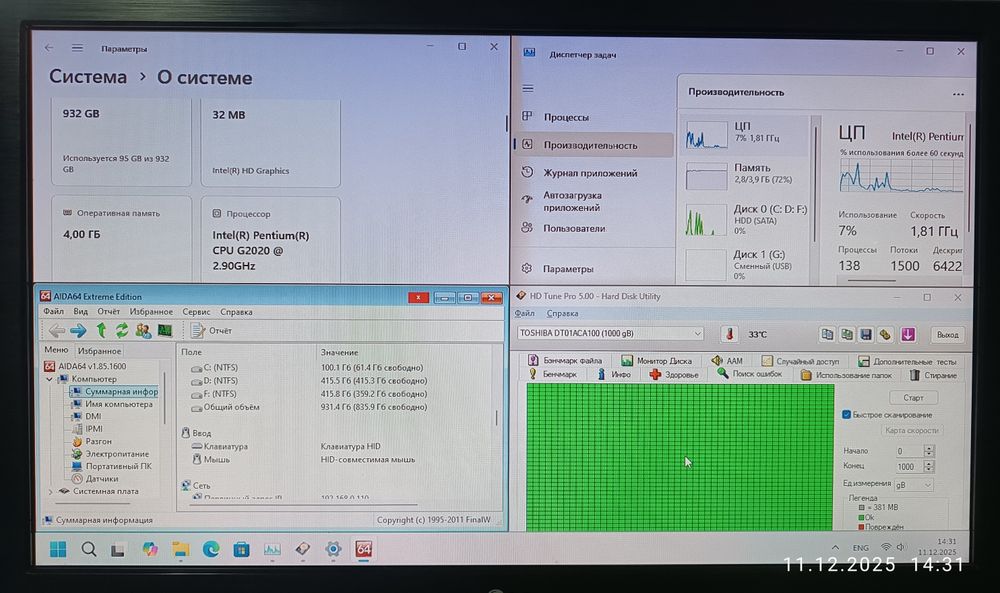Viewport: 1000px width, 593px height.
Task: Click HD Tune copy screenshot icon
Action: point(847,334)
